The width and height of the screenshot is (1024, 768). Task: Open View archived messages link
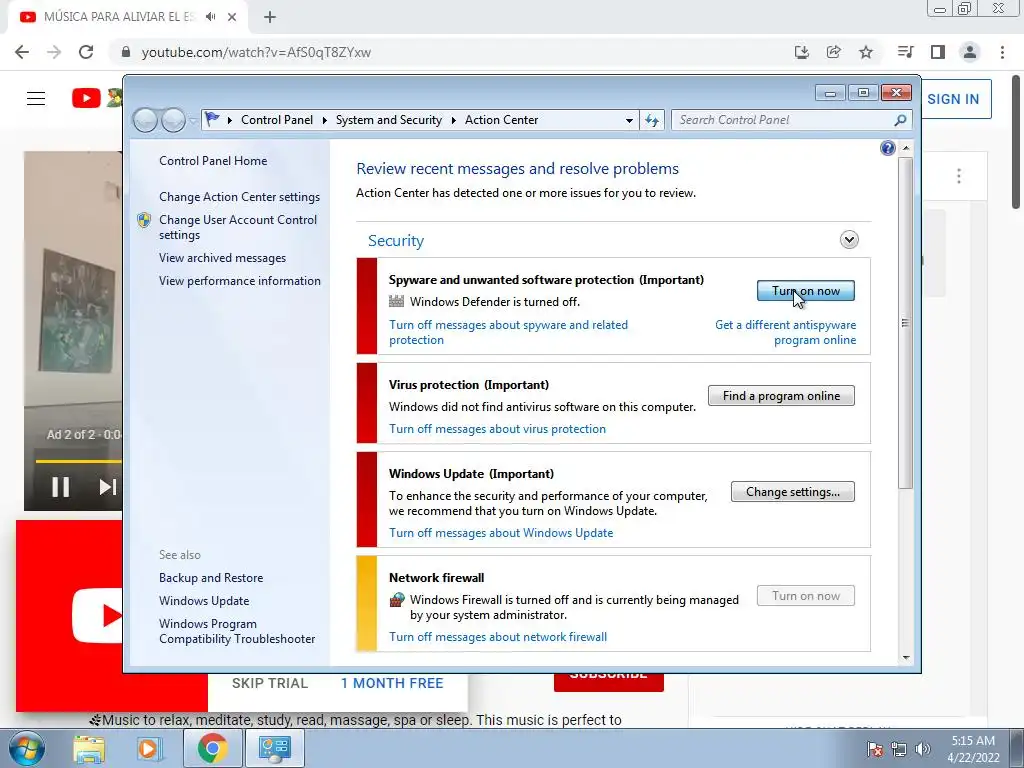tap(222, 258)
